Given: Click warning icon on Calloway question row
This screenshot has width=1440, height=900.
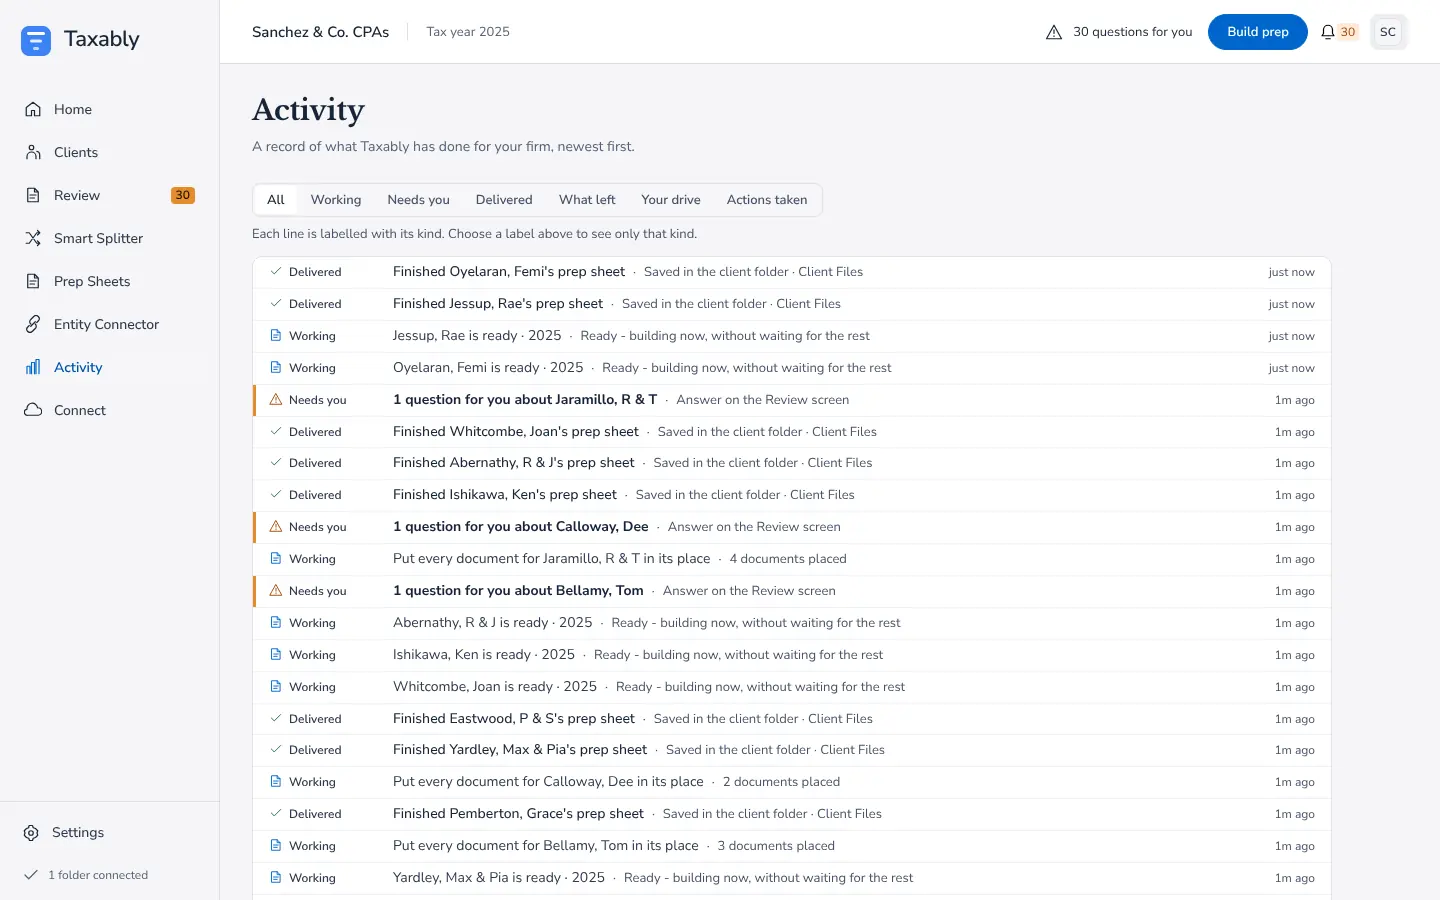Looking at the screenshot, I should [x=276, y=526].
